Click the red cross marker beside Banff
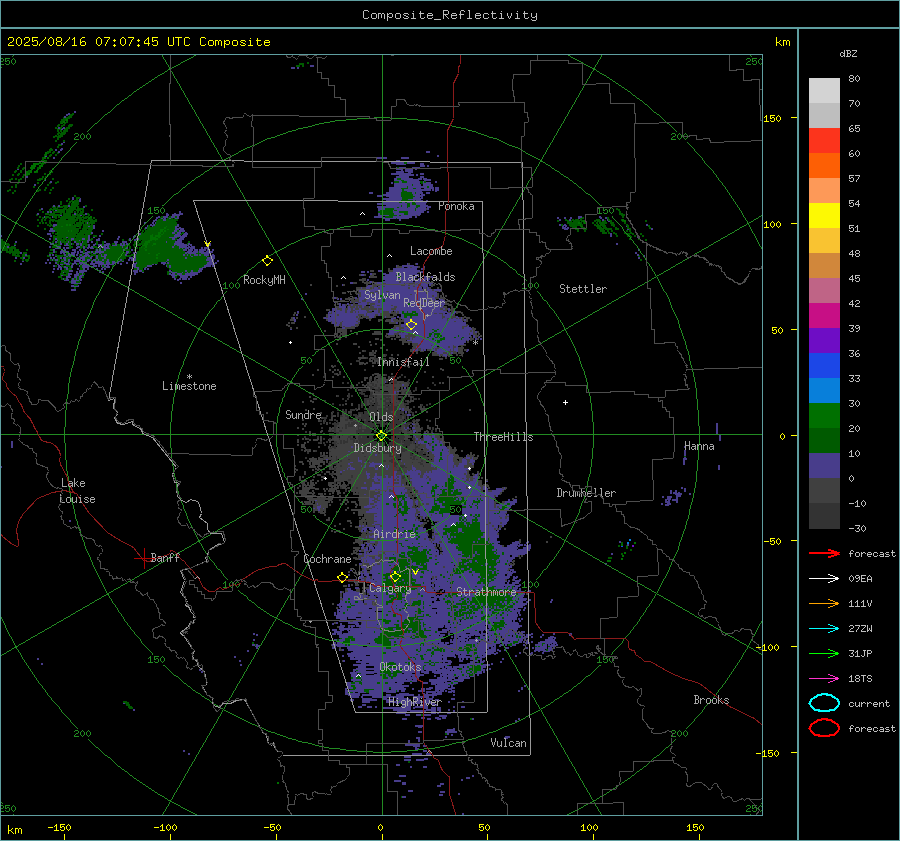900x841 pixels. pos(143,558)
